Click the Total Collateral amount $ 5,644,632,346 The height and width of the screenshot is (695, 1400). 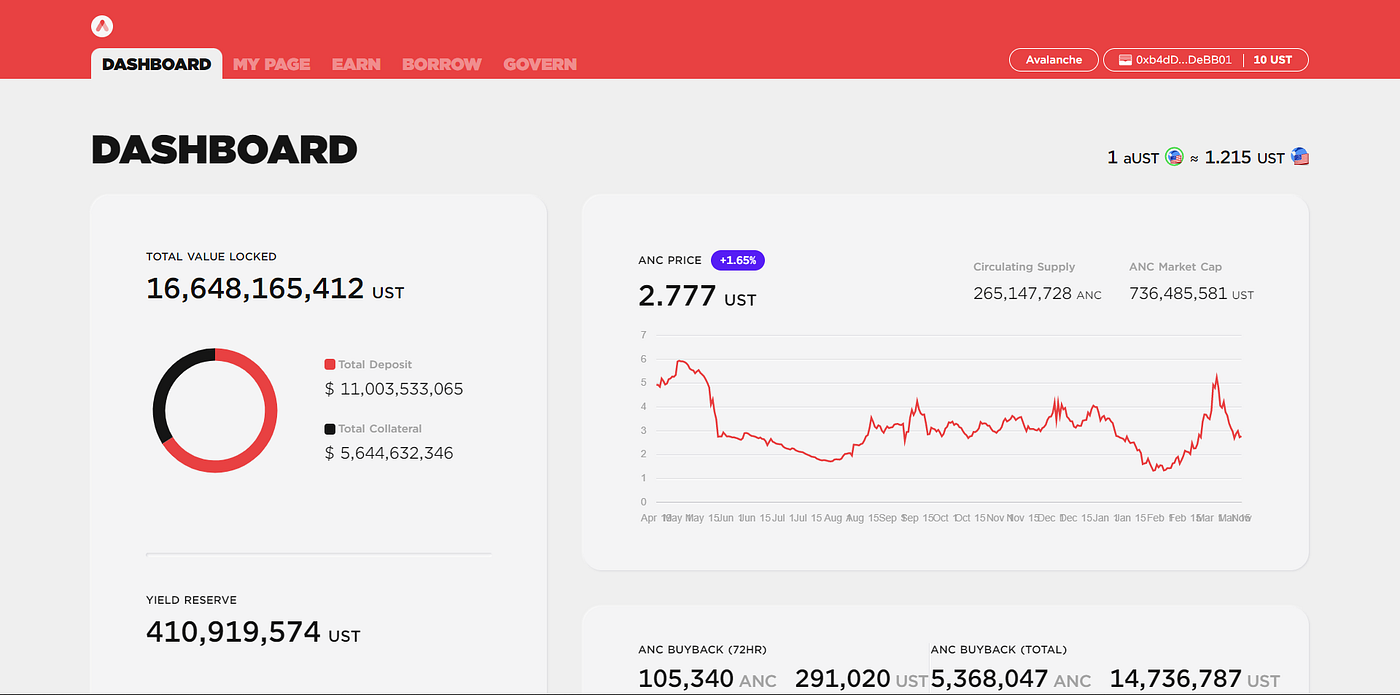pyautogui.click(x=389, y=453)
